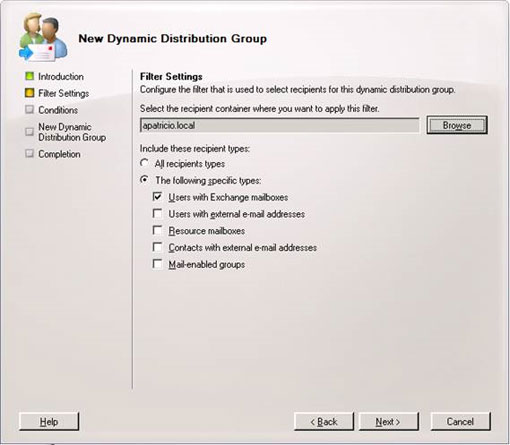
Task: Enable the Mail-enabled groups checkbox
Action: click(157, 264)
